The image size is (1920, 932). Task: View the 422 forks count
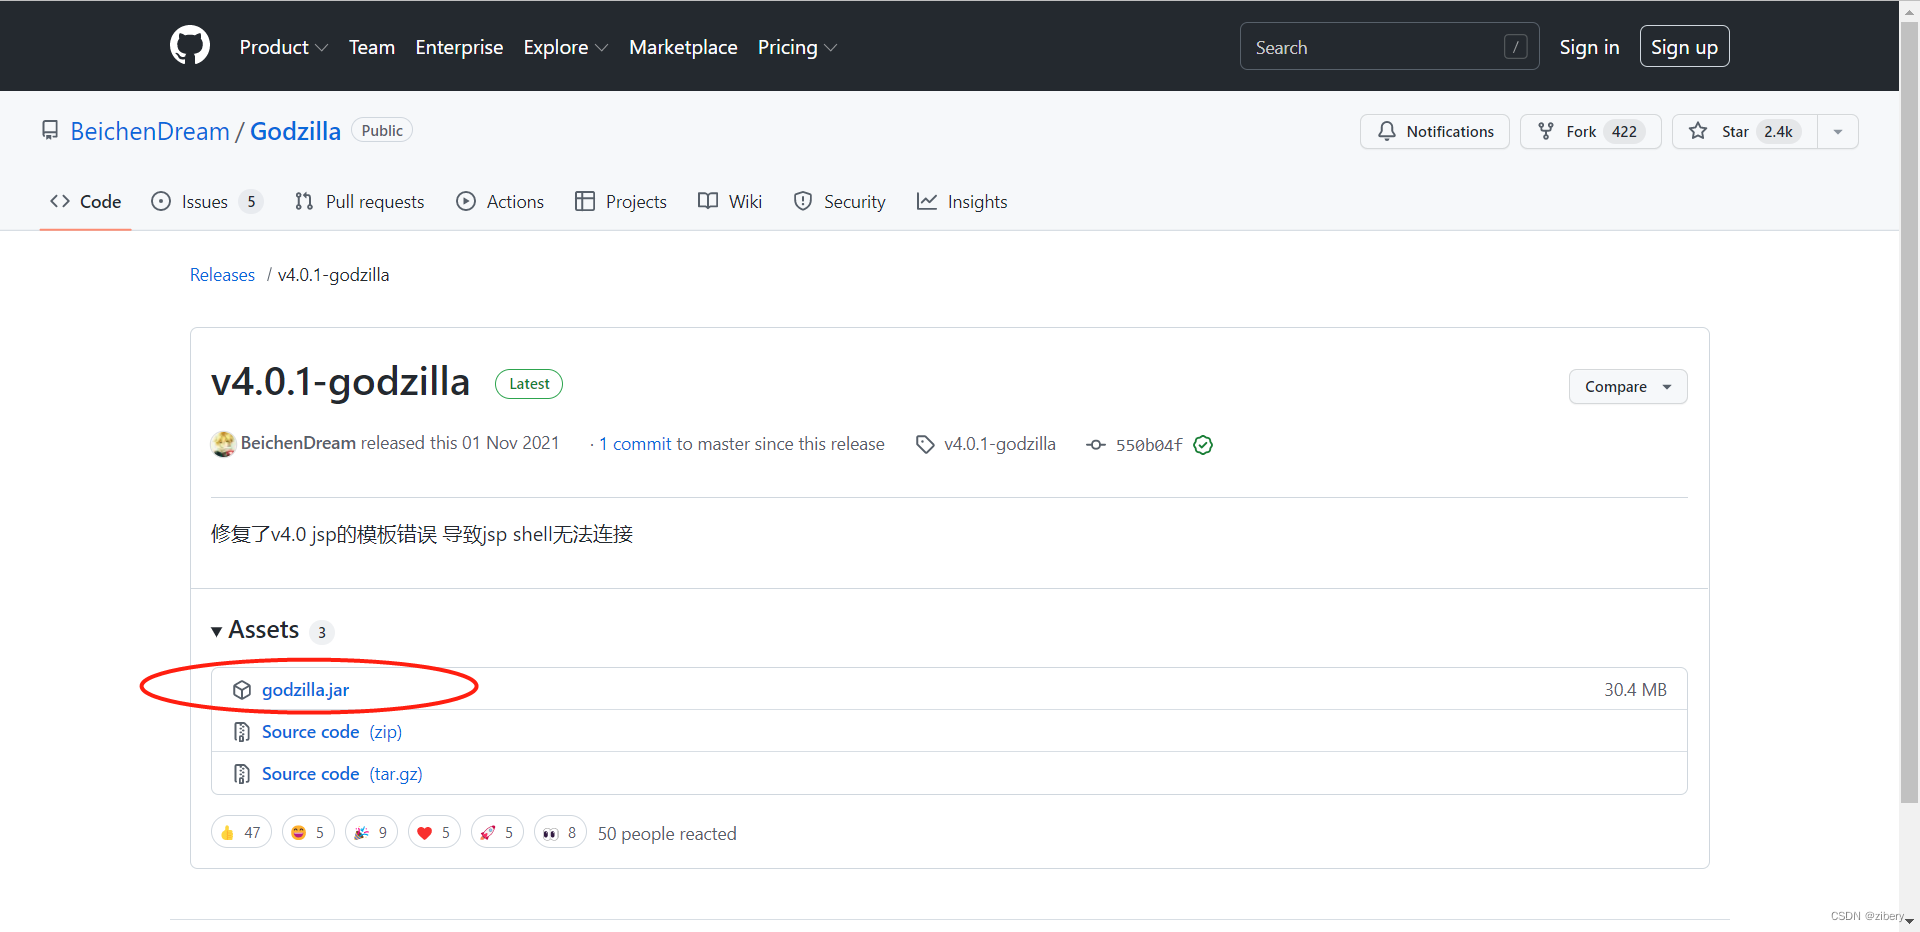[x=1624, y=132]
